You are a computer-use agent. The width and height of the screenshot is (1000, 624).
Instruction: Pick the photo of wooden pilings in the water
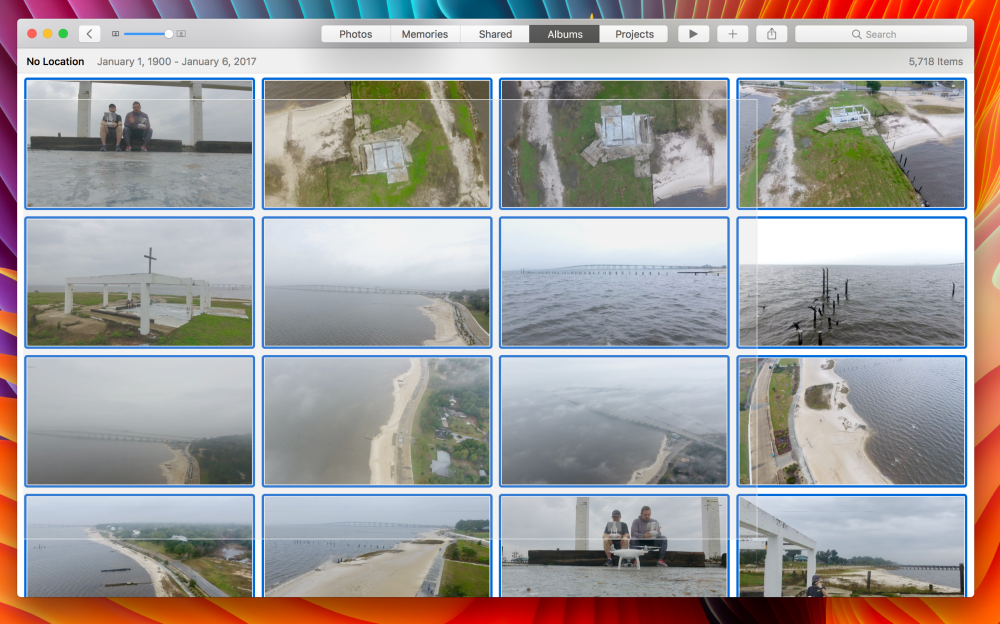click(851, 282)
